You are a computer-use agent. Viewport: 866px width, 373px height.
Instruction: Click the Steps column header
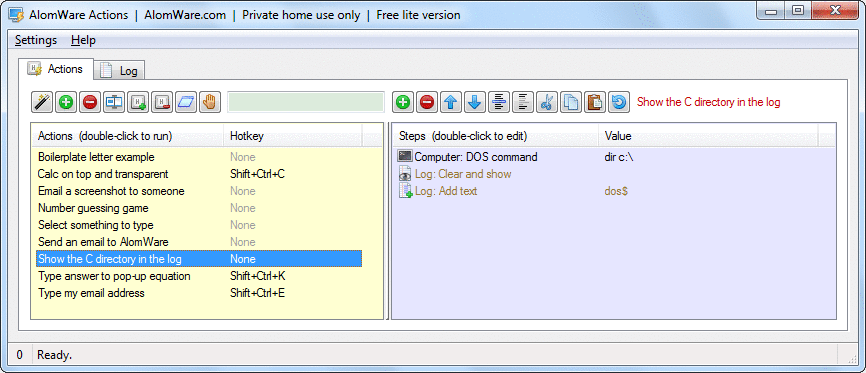(495, 136)
